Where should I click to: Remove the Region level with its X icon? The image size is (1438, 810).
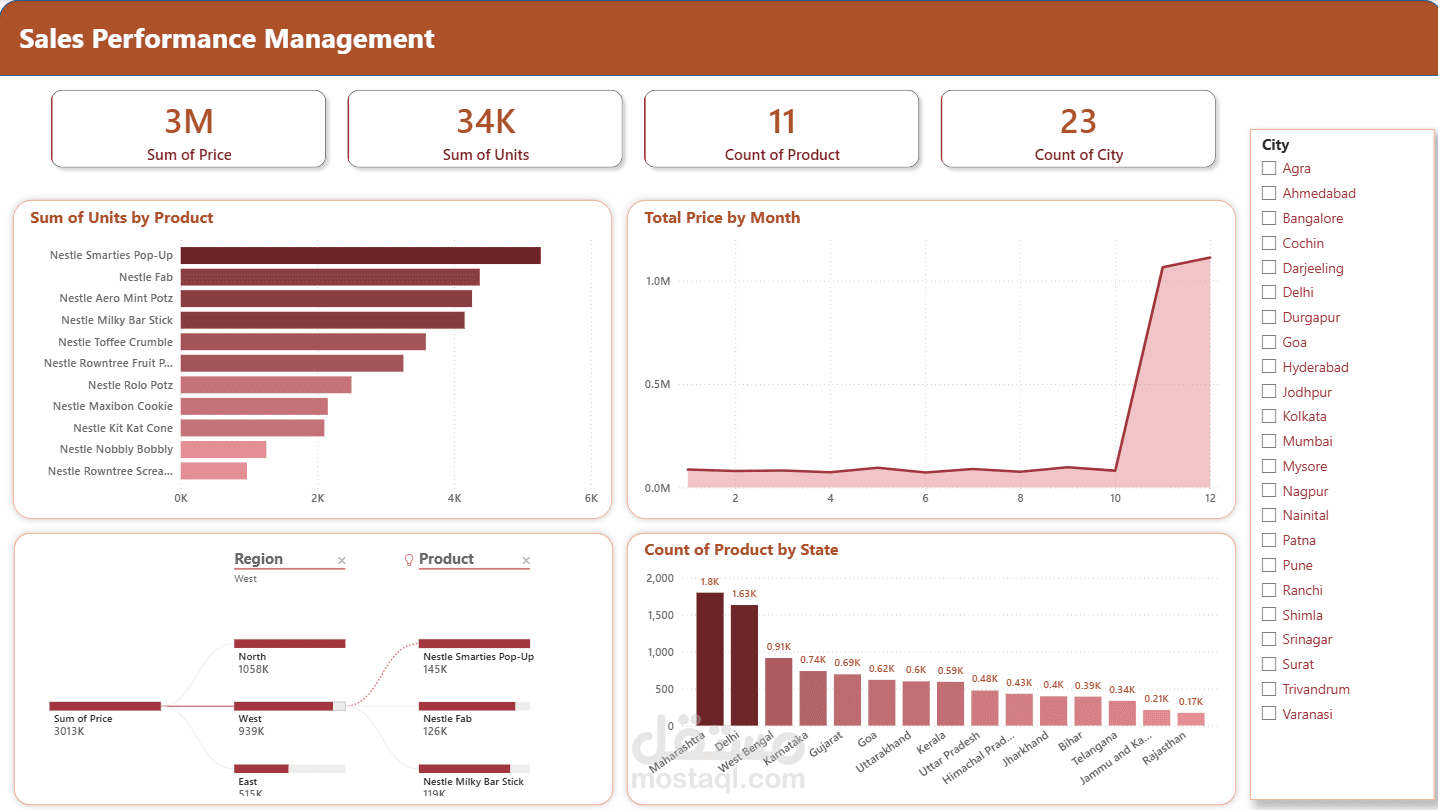(341, 561)
